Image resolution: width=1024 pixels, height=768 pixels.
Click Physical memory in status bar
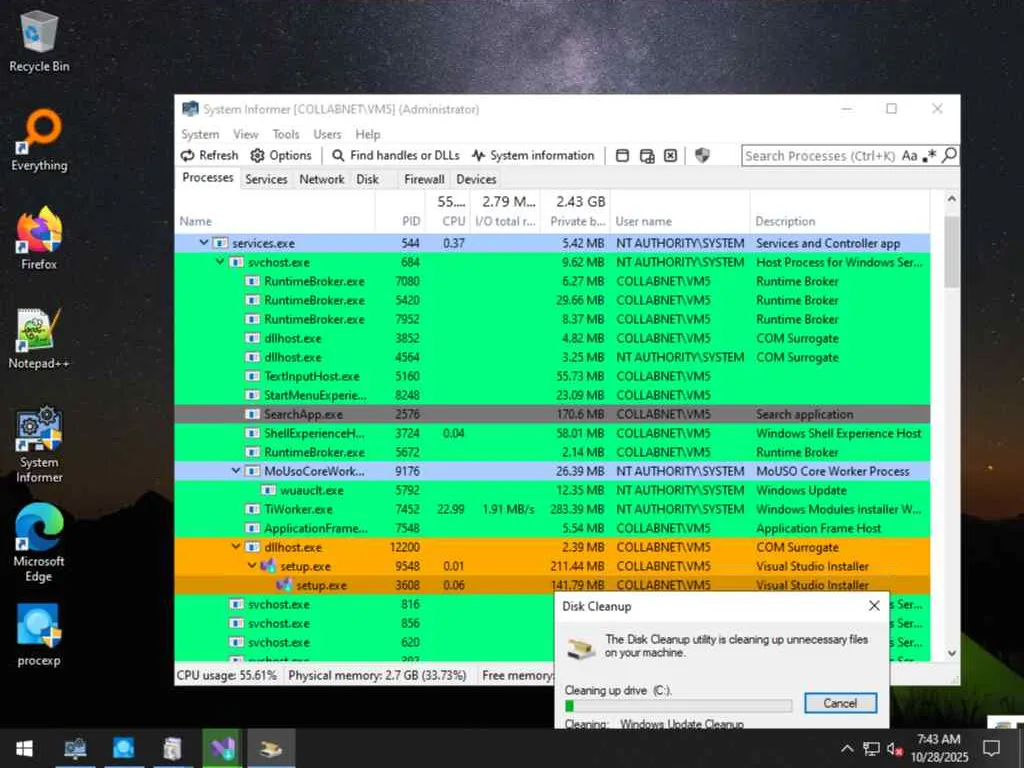tap(377, 675)
